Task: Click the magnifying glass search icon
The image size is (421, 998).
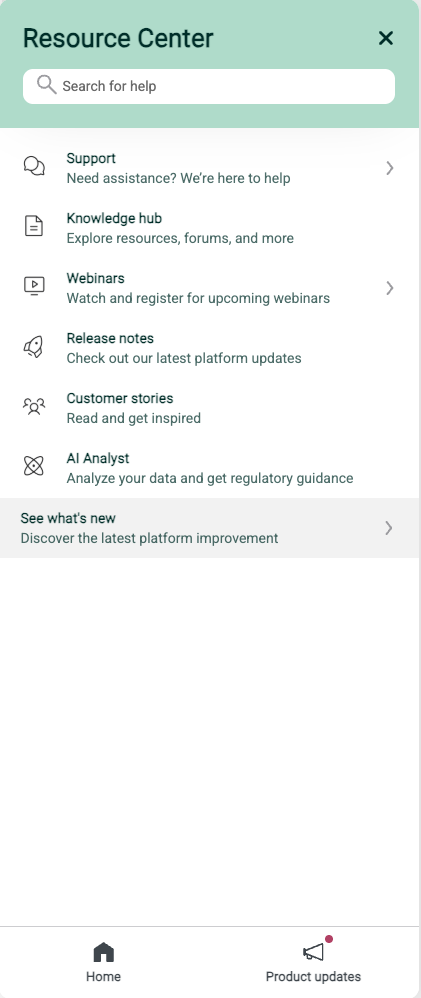Action: [x=46, y=84]
